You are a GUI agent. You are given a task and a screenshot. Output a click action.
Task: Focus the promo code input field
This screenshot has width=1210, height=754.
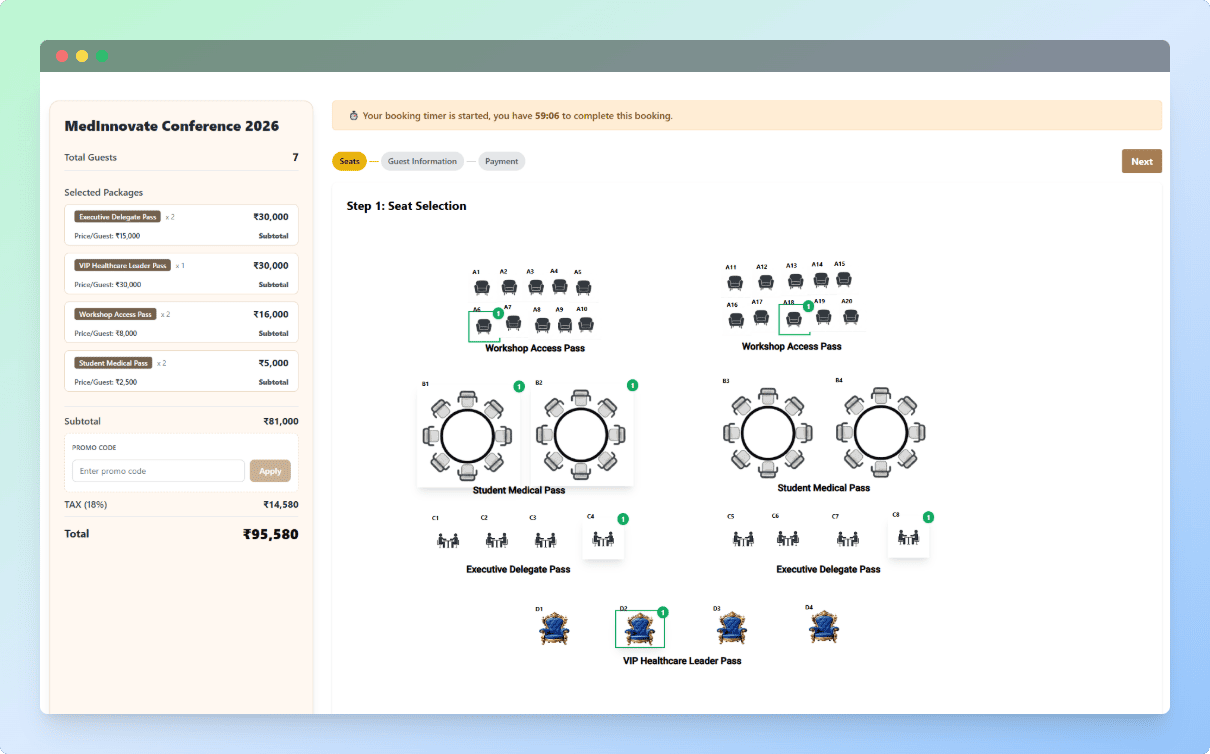tap(158, 471)
